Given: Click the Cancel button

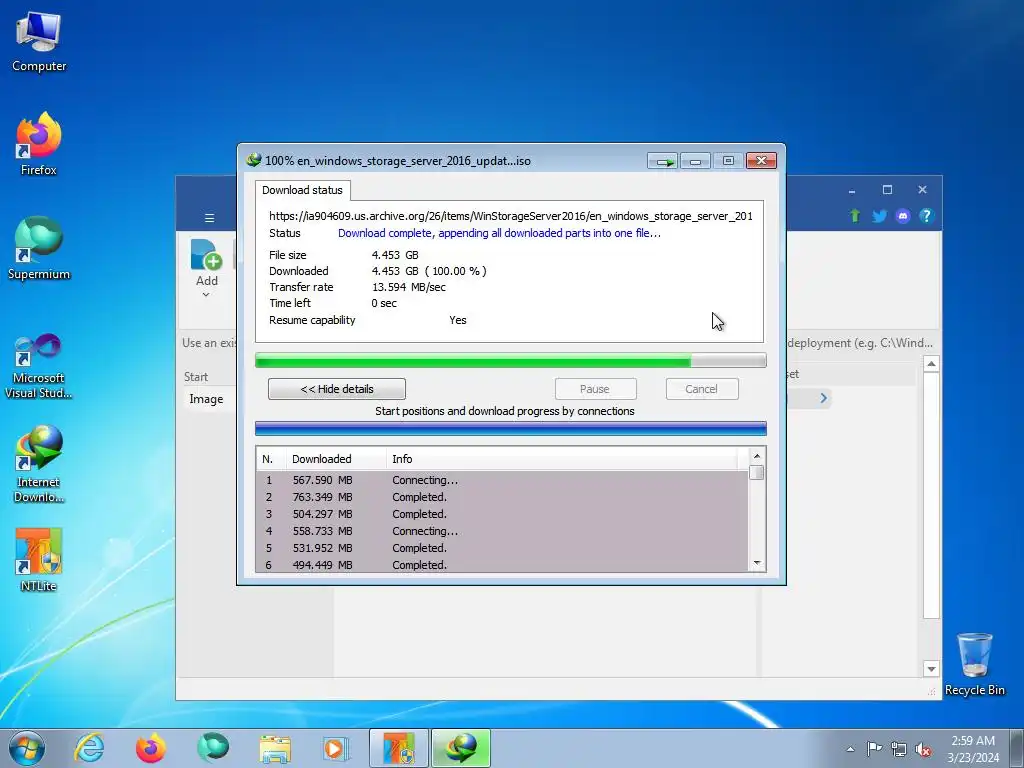Looking at the screenshot, I should [702, 389].
